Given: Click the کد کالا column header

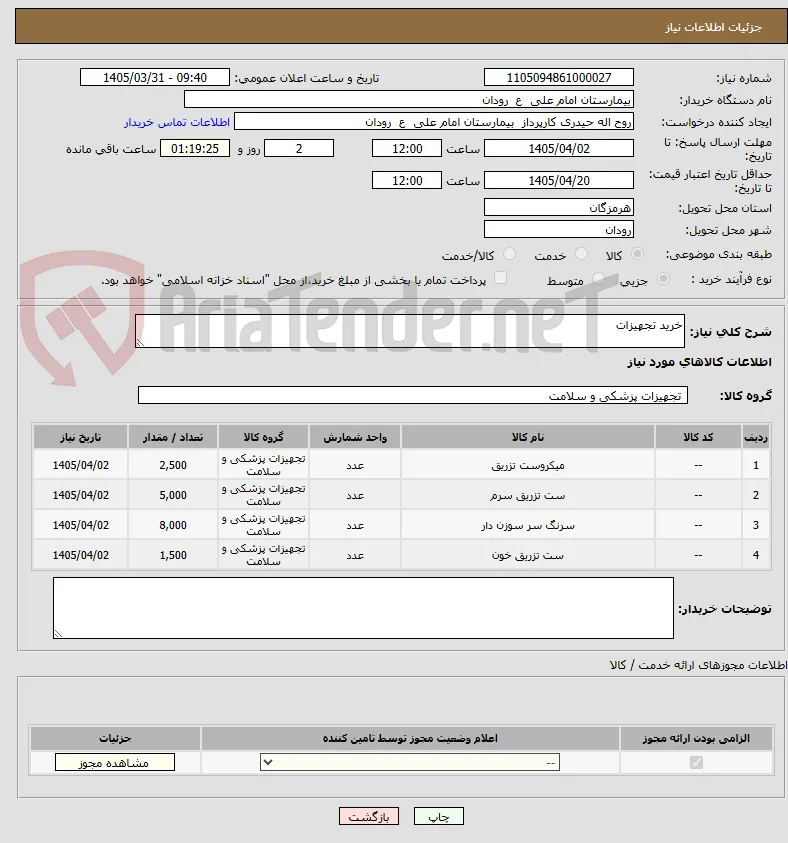Looking at the screenshot, I should tap(698, 437).
